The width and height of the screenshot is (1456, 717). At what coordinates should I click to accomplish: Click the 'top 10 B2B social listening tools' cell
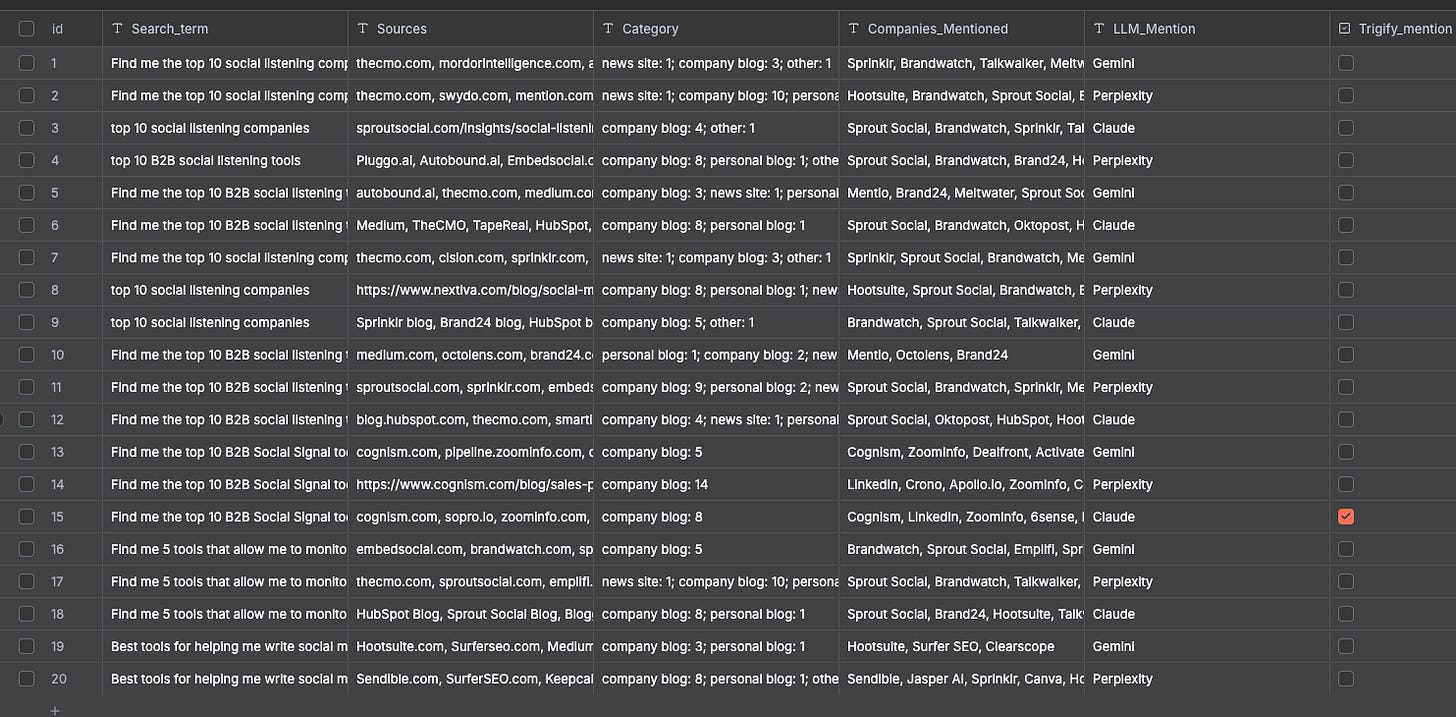(x=225, y=160)
